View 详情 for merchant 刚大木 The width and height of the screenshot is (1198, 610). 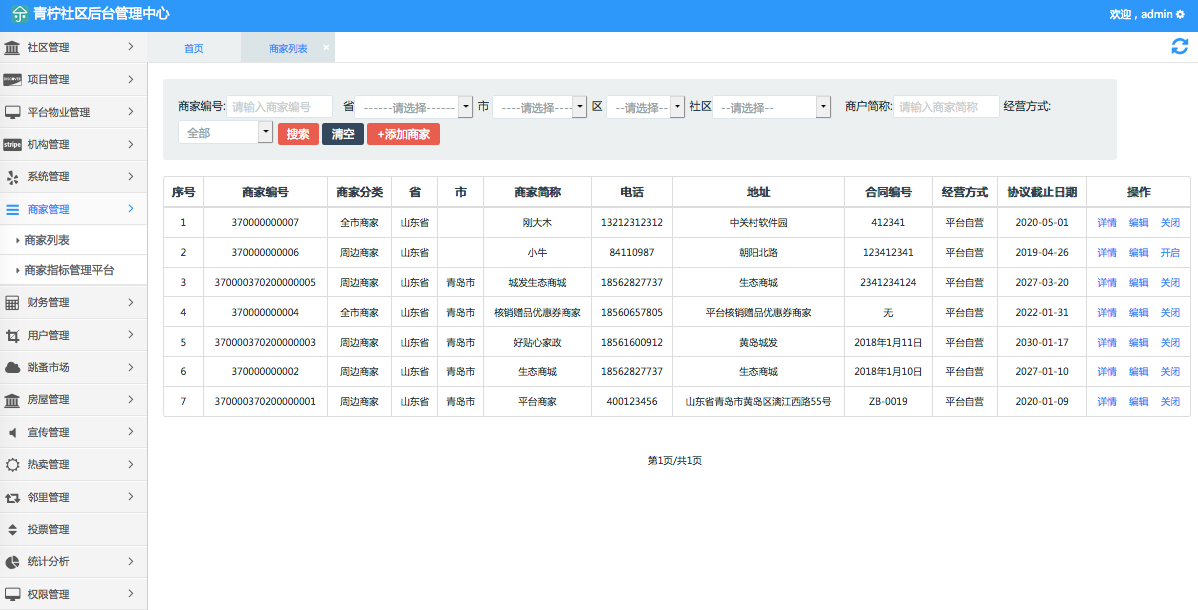pyautogui.click(x=1107, y=222)
